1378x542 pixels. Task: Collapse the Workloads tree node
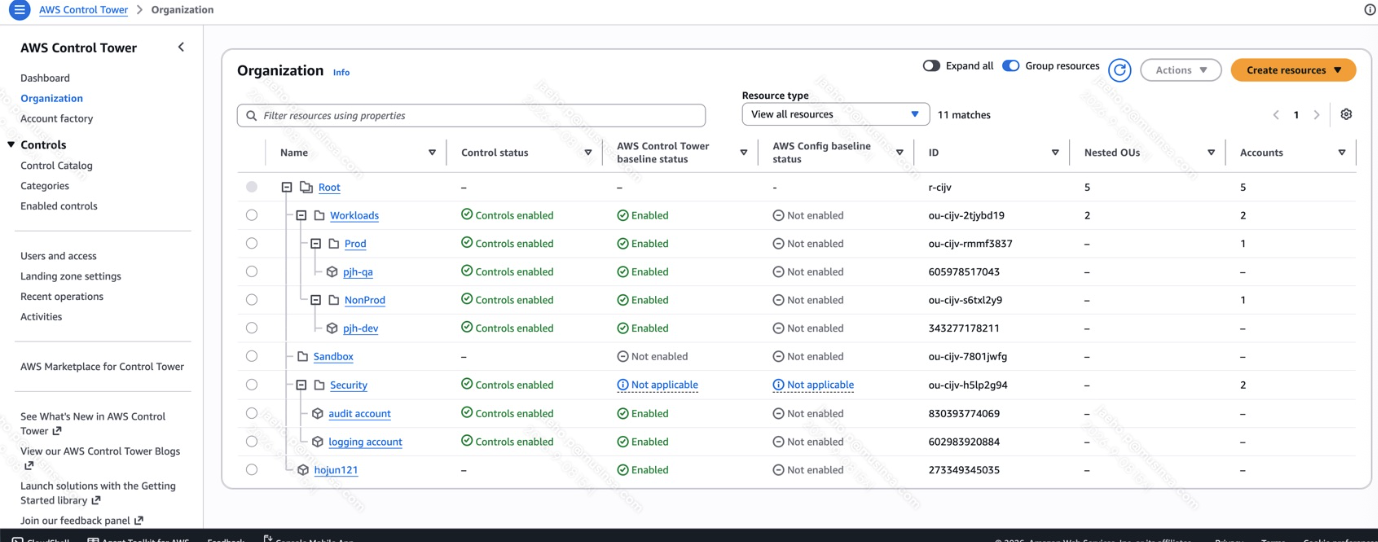tap(301, 215)
